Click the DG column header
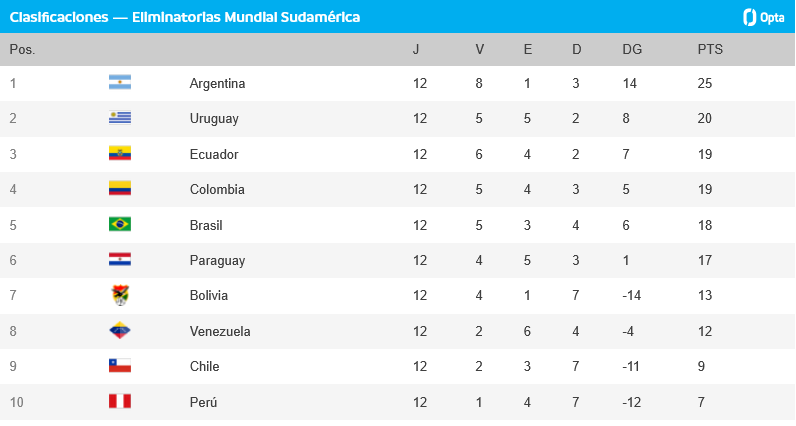Screen dimensions: 796x426 pos(632,49)
